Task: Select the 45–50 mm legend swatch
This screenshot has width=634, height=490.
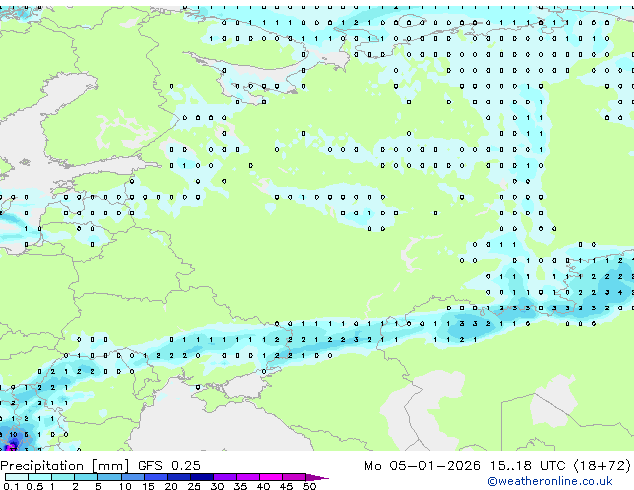Action: 294,477
